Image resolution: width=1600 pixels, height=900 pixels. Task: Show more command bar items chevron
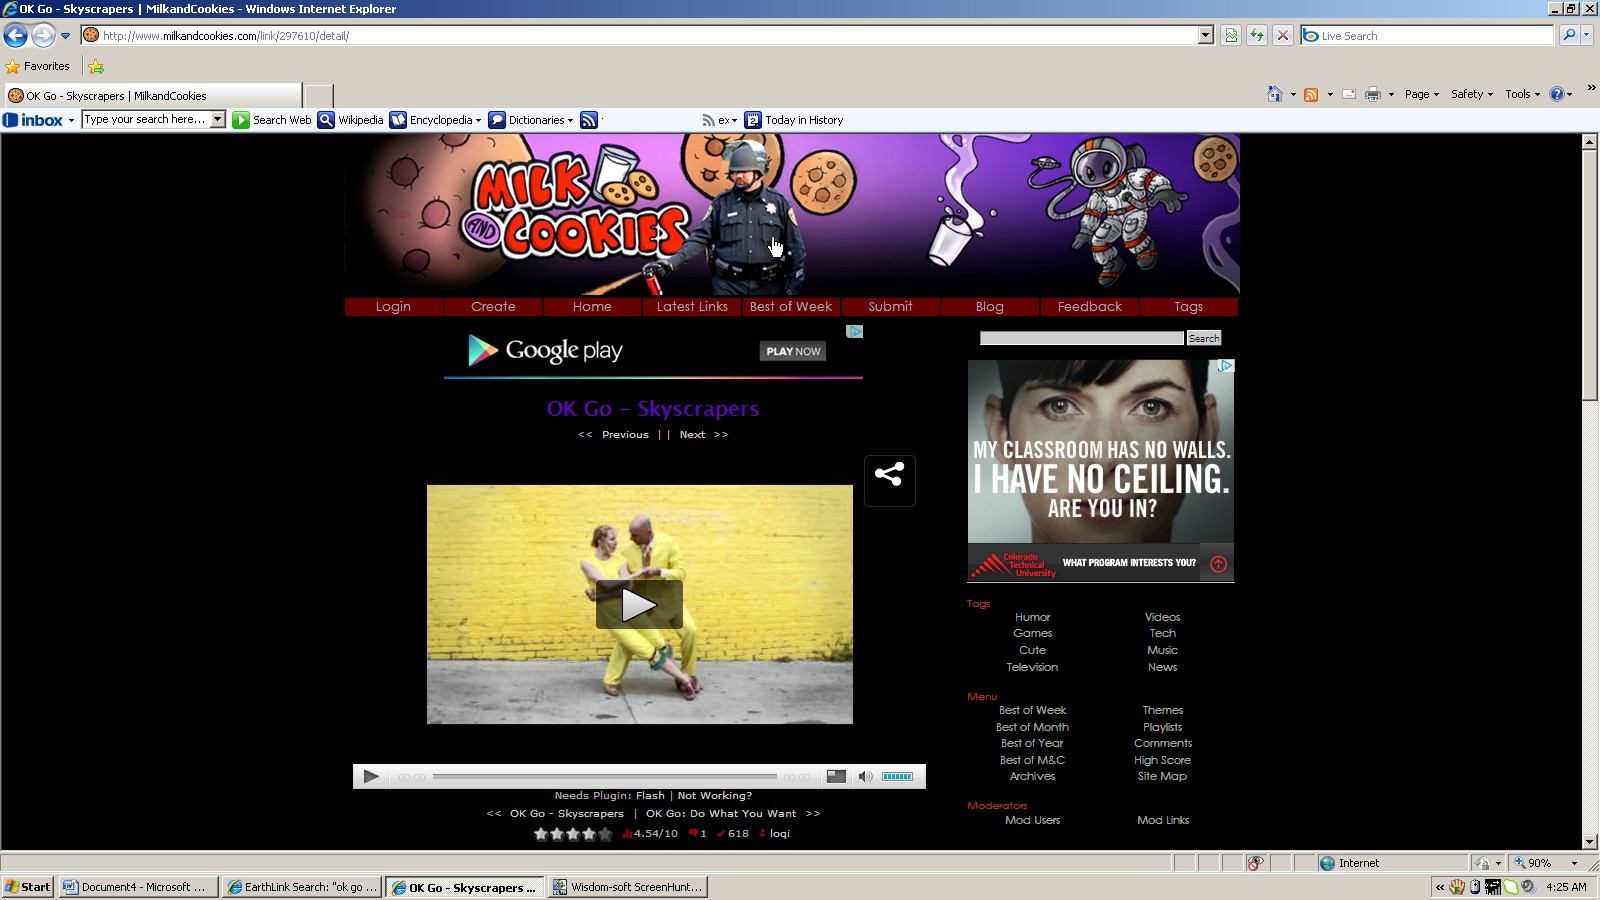click(1591, 88)
